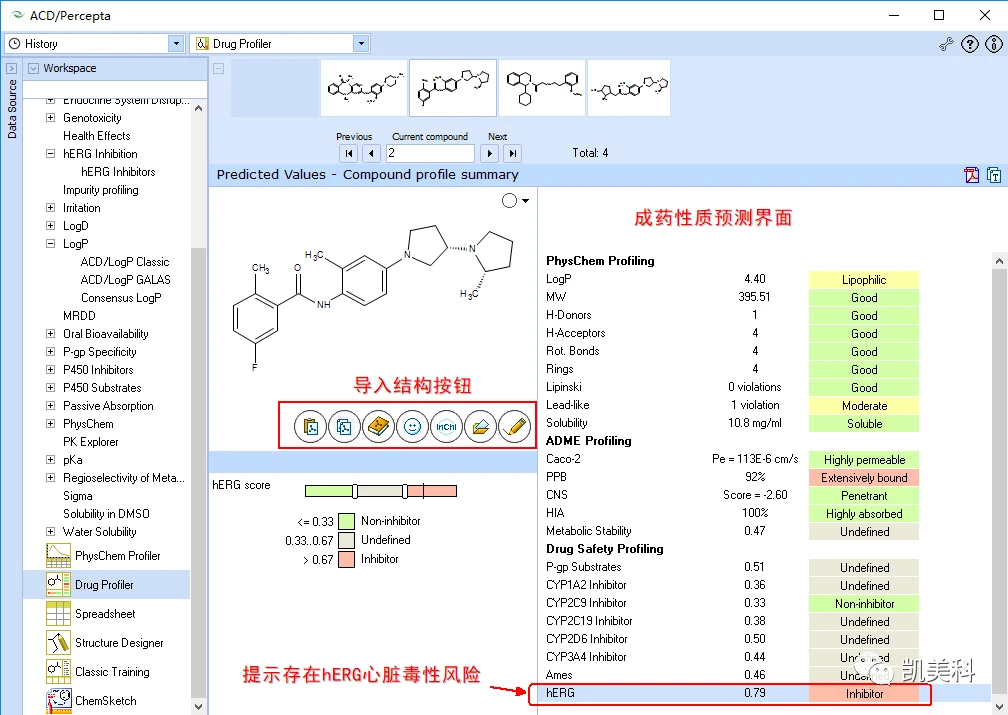The height and width of the screenshot is (715, 1008).
Task: Click the results panel scroll up arrow
Action: pyautogui.click(x=999, y=261)
